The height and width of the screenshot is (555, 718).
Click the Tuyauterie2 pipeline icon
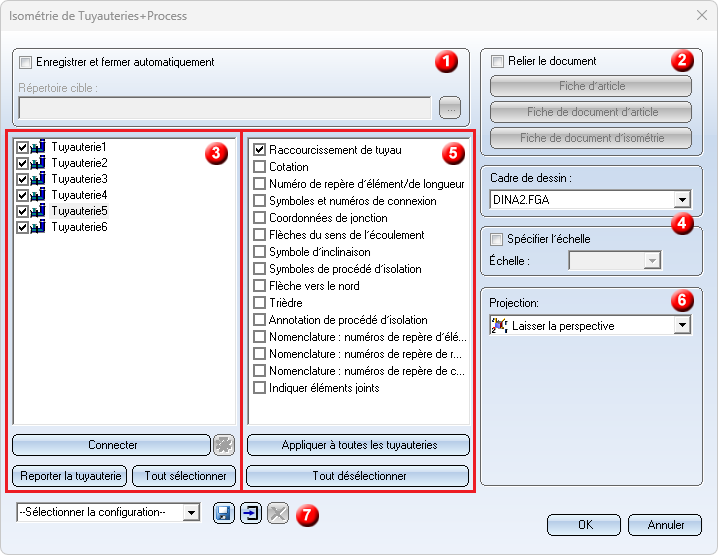coord(38,163)
